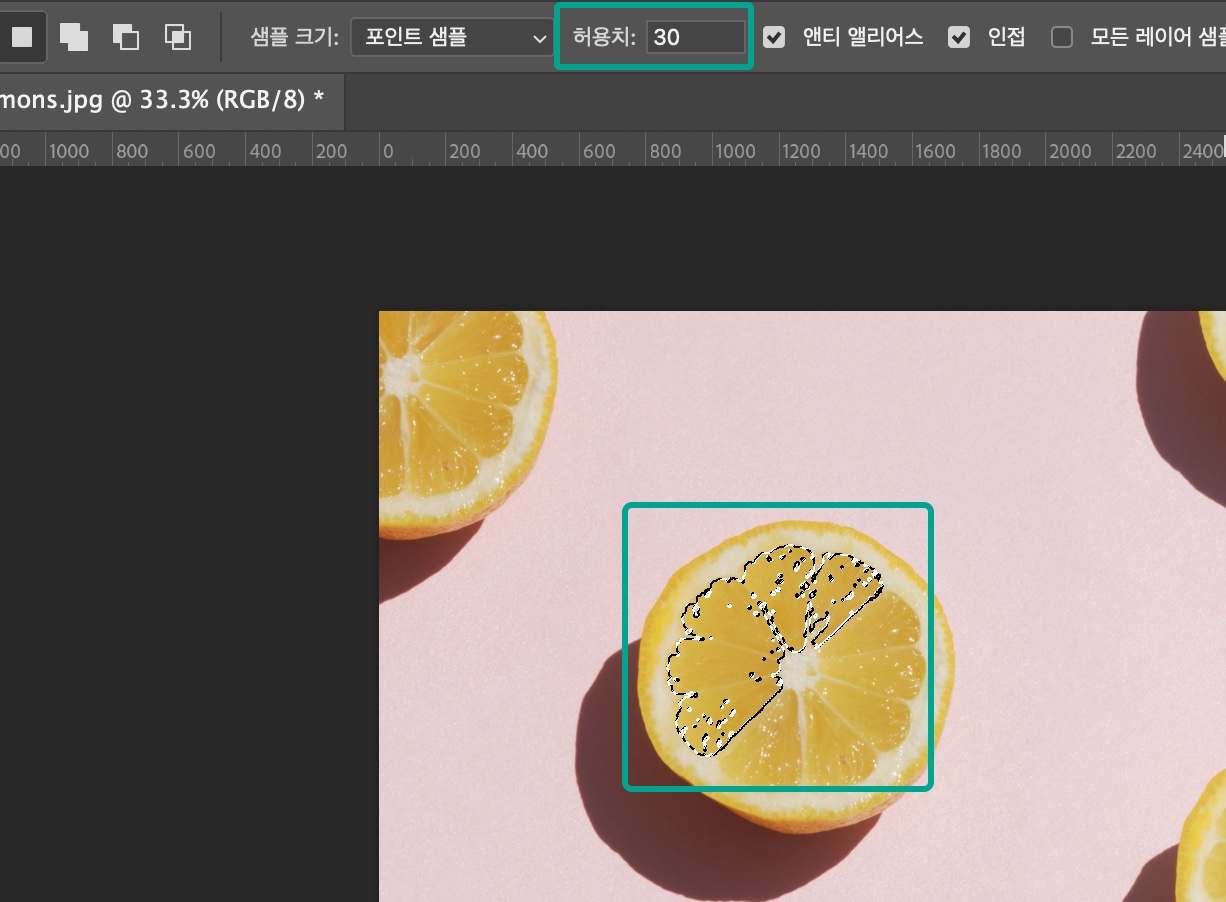The image size is (1226, 902).
Task: Click the 허용치 input field with 30
Action: (696, 38)
